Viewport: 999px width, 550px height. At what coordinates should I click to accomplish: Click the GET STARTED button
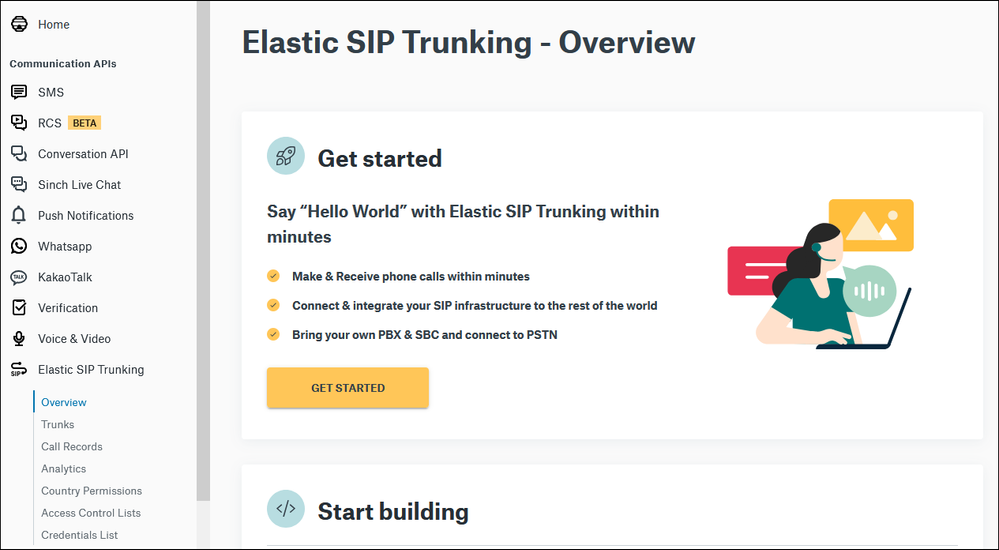[x=348, y=387]
